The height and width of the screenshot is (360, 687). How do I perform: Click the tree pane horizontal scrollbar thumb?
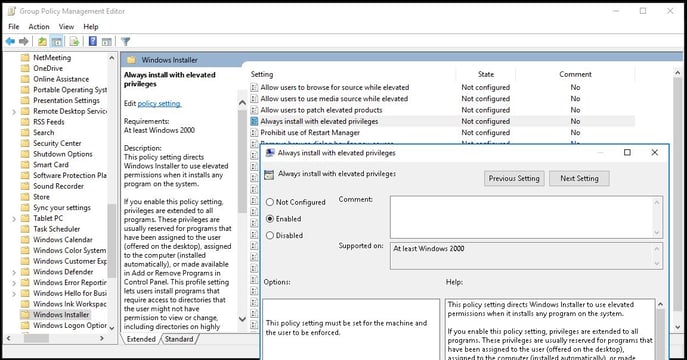36,339
